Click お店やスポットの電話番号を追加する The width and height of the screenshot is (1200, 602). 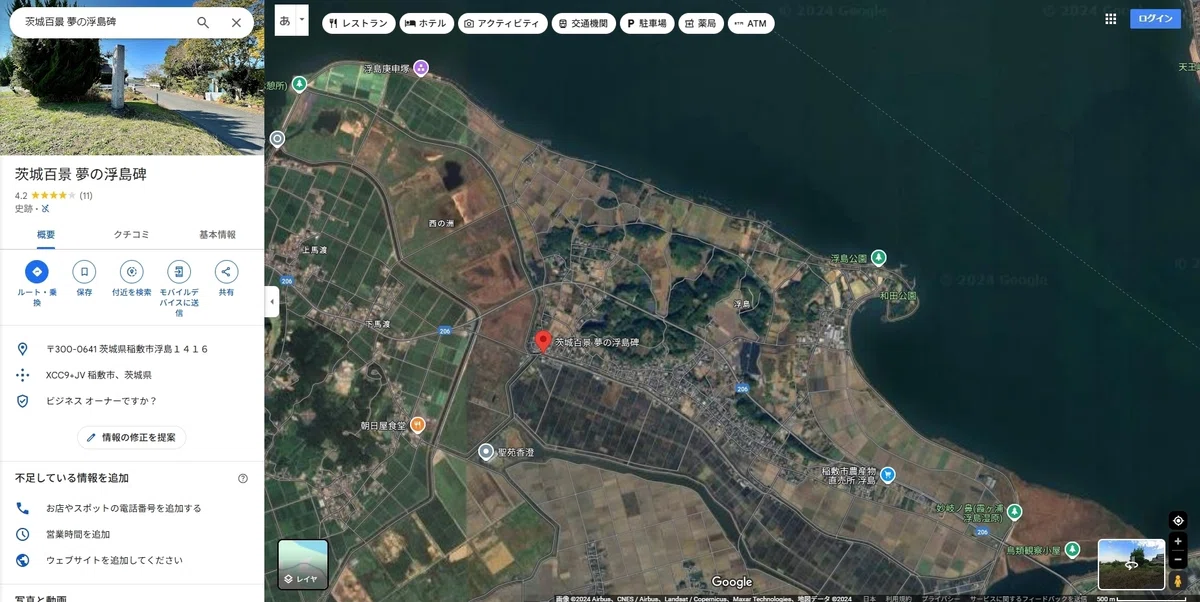(x=124, y=508)
